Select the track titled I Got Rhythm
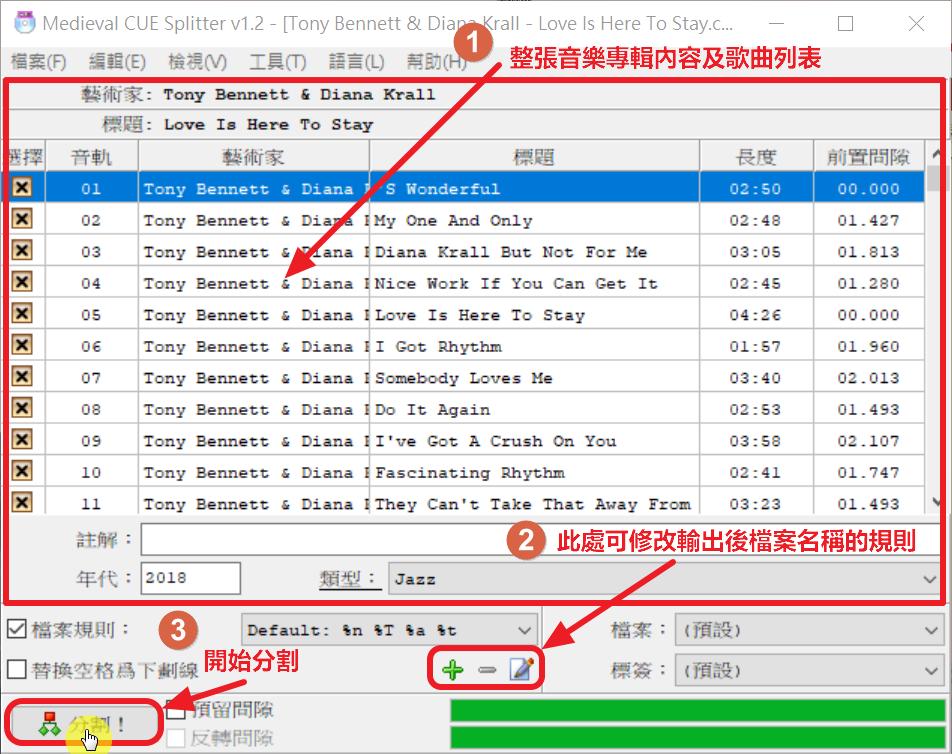 point(534,347)
